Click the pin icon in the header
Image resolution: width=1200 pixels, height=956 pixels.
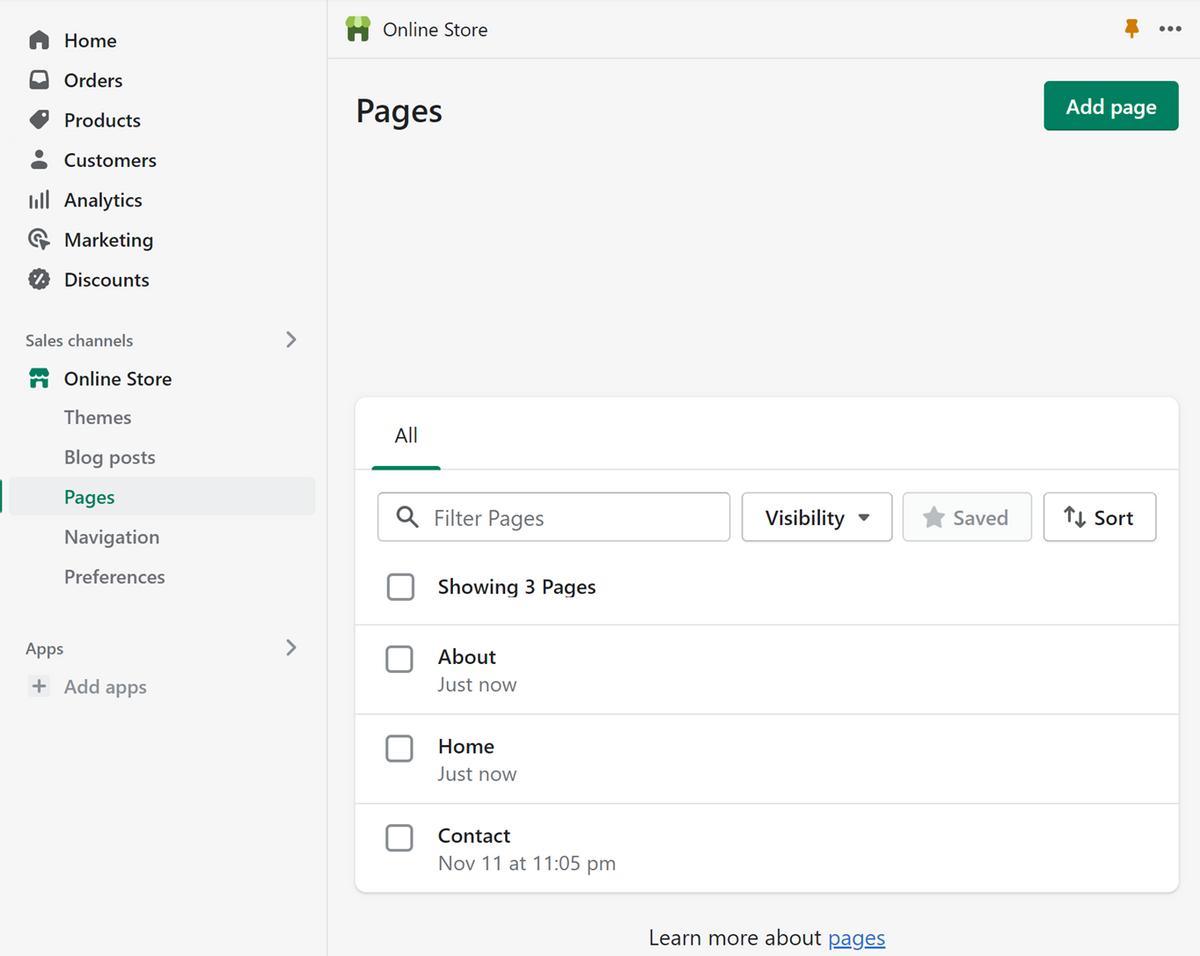(x=1131, y=29)
